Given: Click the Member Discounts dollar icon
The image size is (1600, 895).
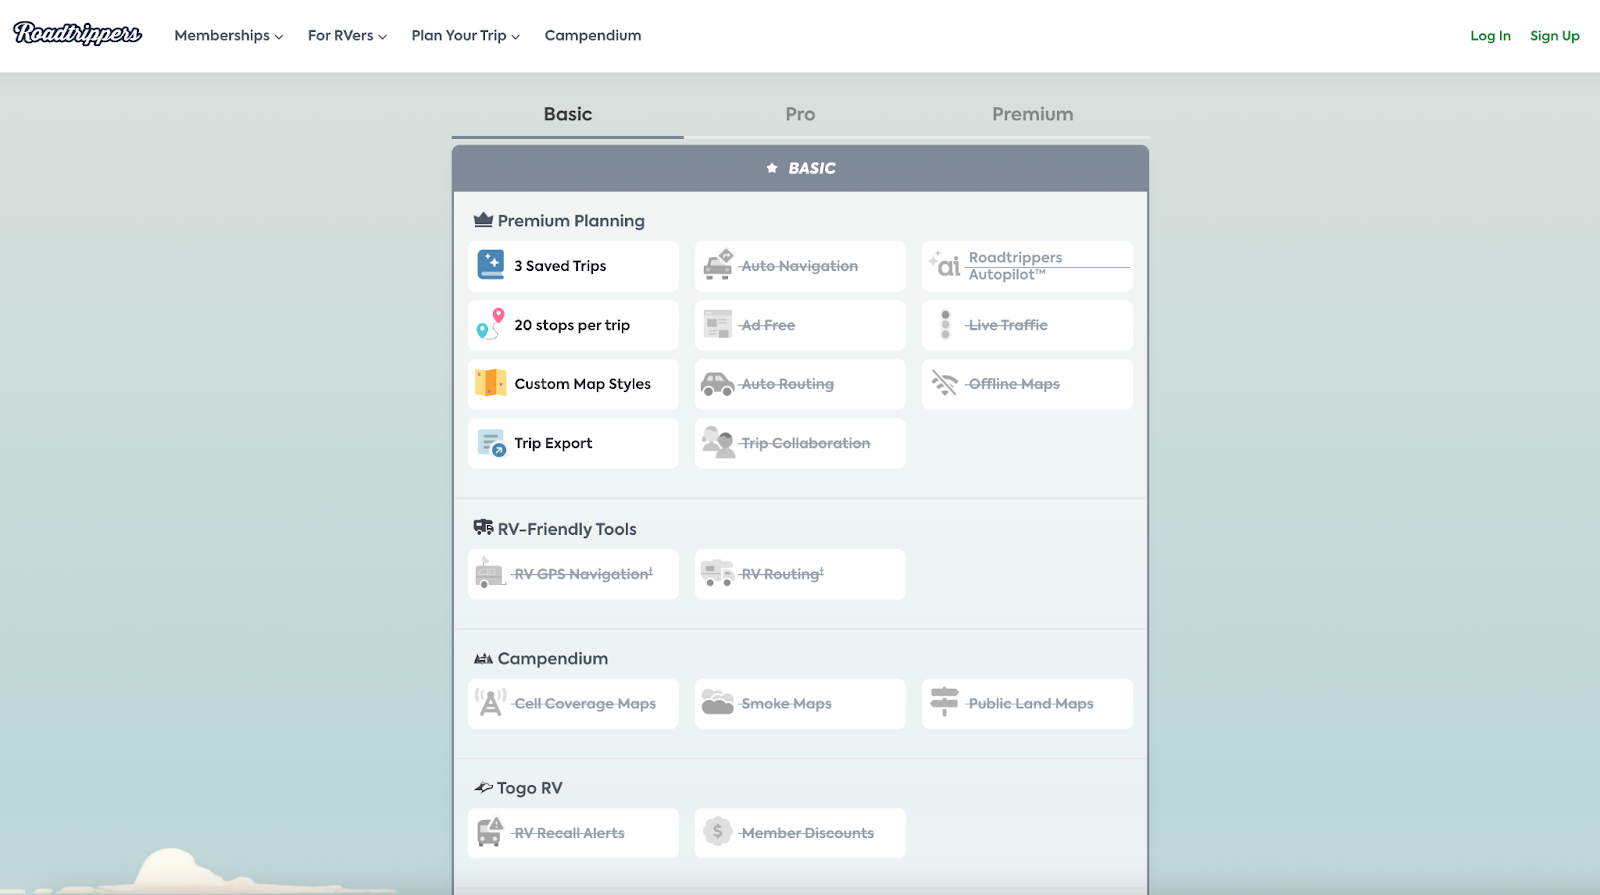Looking at the screenshot, I should [717, 832].
